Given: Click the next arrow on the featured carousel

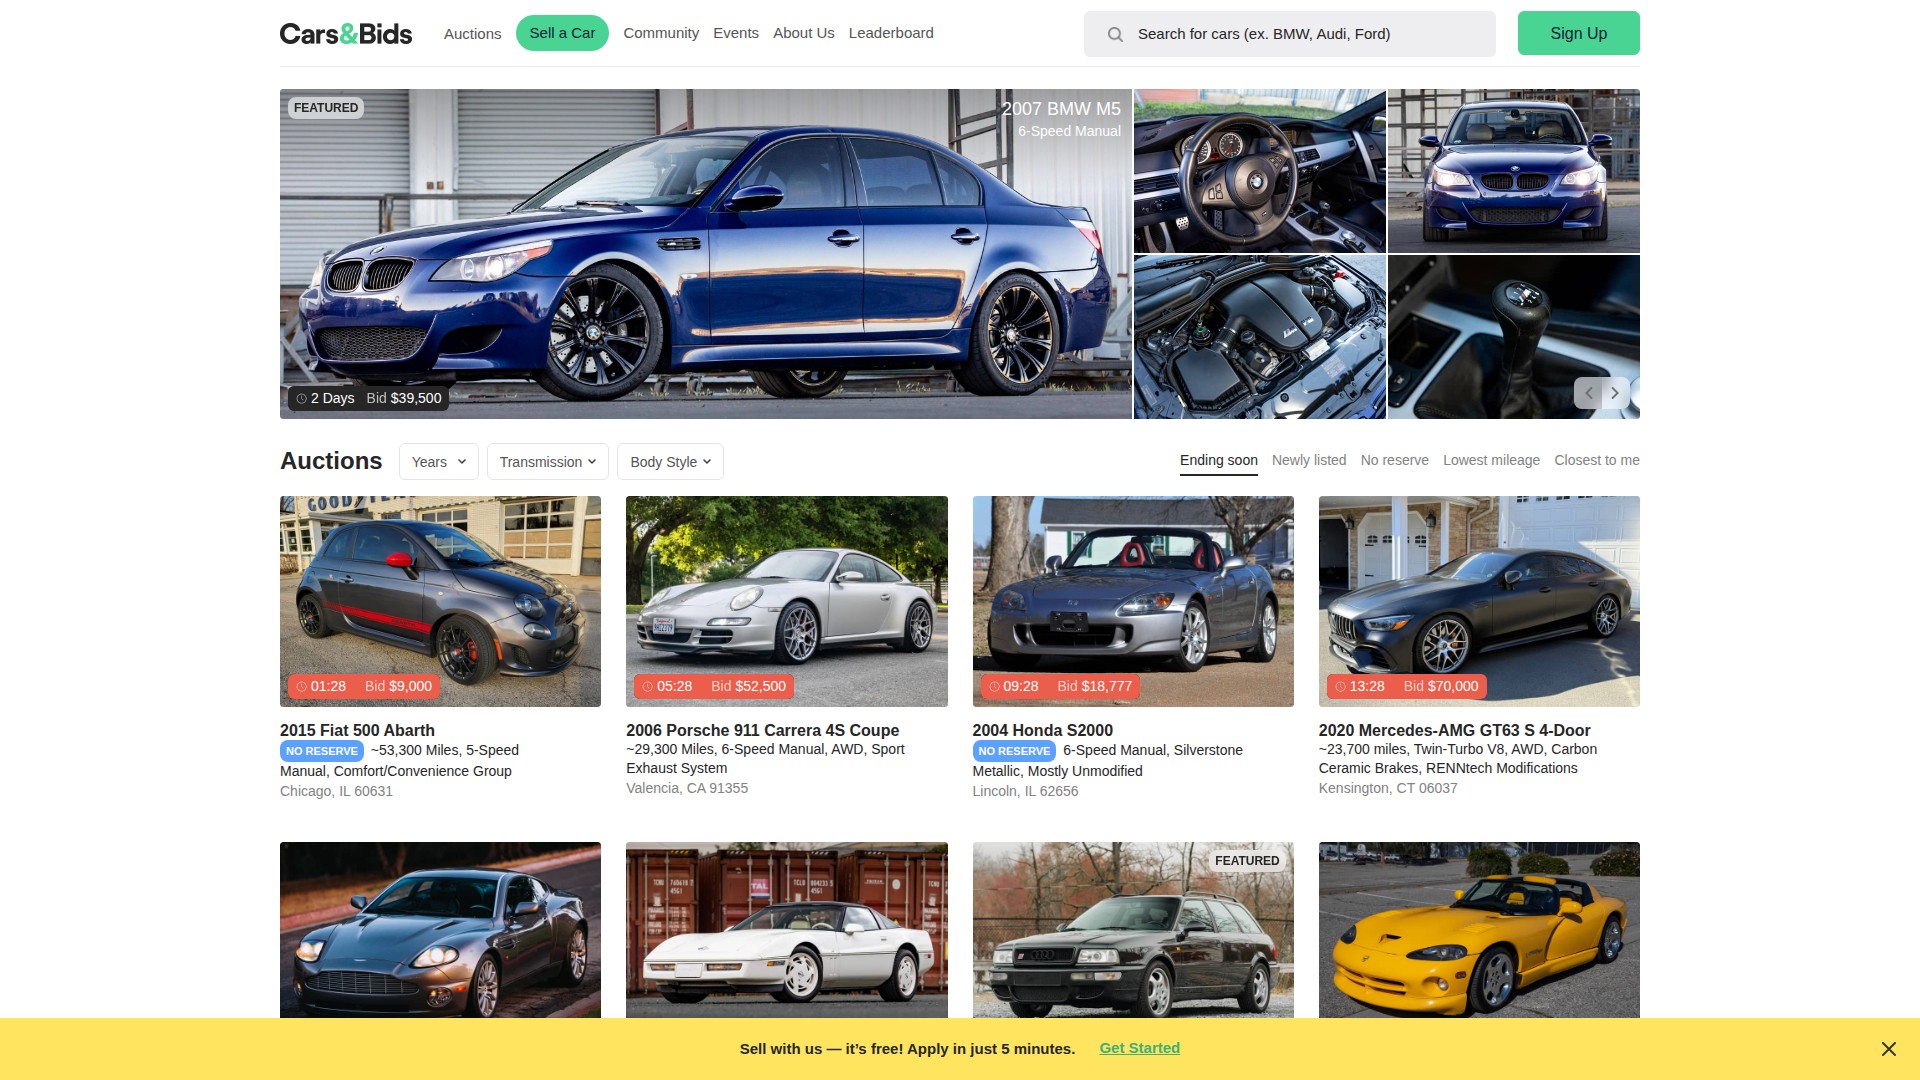Looking at the screenshot, I should [x=1614, y=393].
